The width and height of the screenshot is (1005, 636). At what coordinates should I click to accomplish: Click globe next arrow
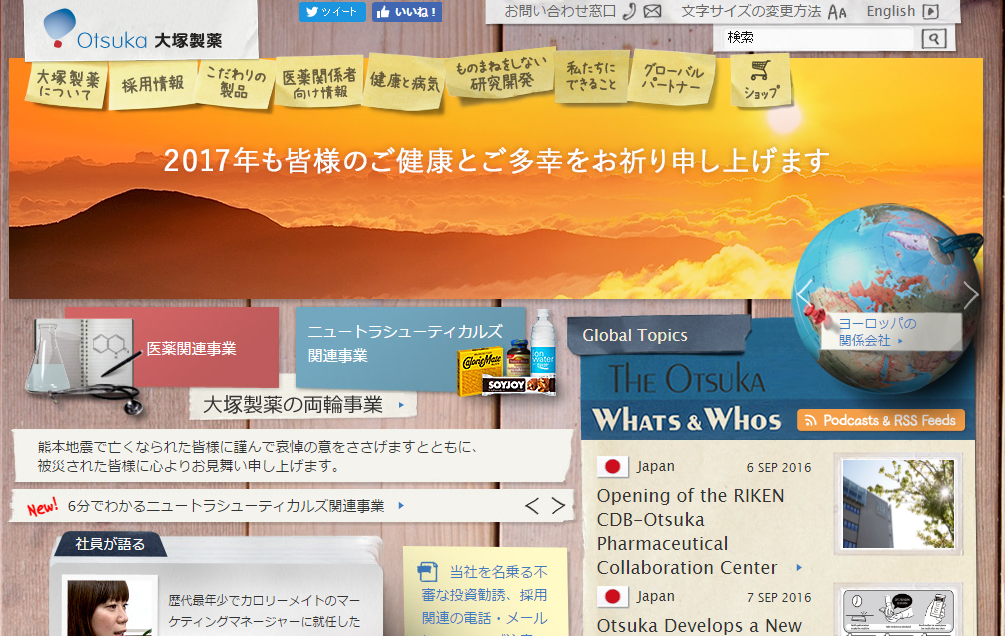tap(970, 294)
